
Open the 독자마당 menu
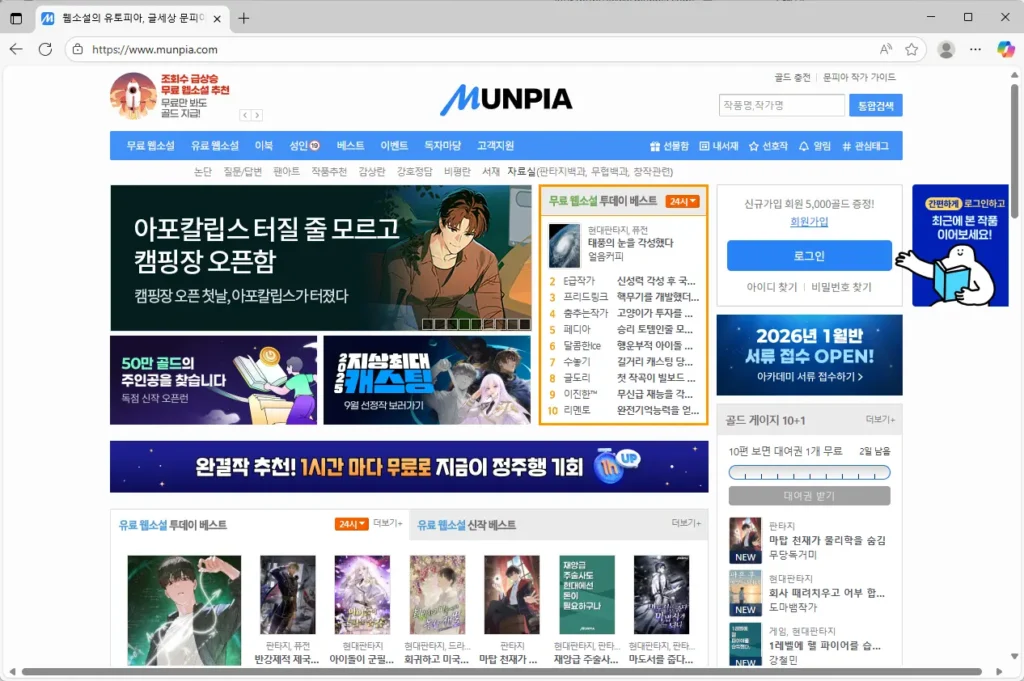pos(443,146)
